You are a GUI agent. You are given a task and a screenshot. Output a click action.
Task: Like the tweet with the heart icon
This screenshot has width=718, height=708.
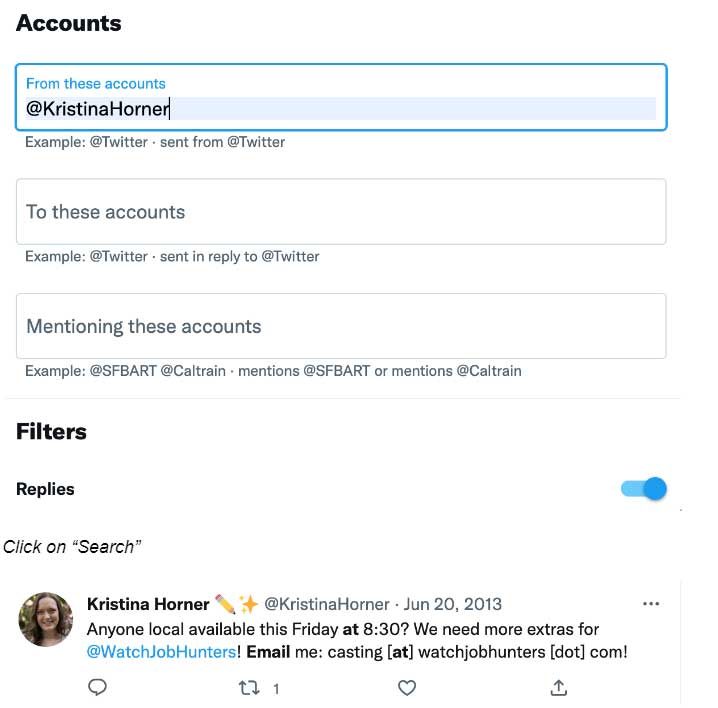(406, 687)
